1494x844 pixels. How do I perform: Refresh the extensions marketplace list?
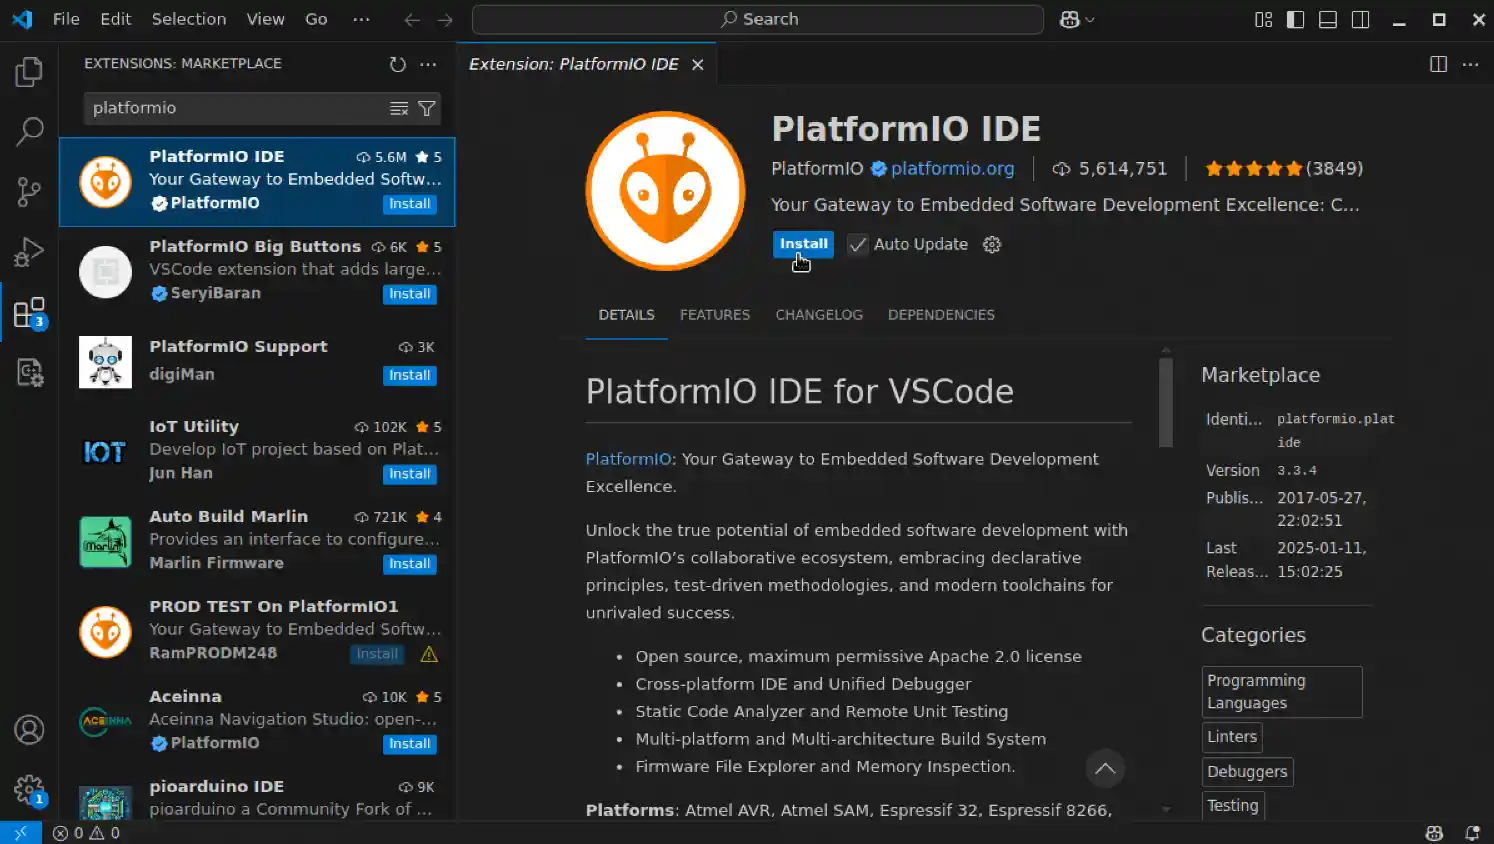(x=398, y=64)
